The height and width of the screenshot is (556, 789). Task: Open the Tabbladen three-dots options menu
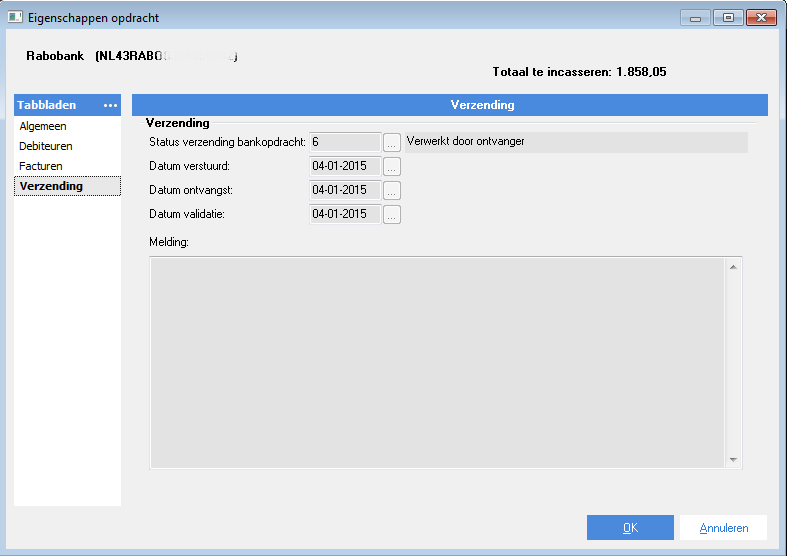(x=110, y=105)
